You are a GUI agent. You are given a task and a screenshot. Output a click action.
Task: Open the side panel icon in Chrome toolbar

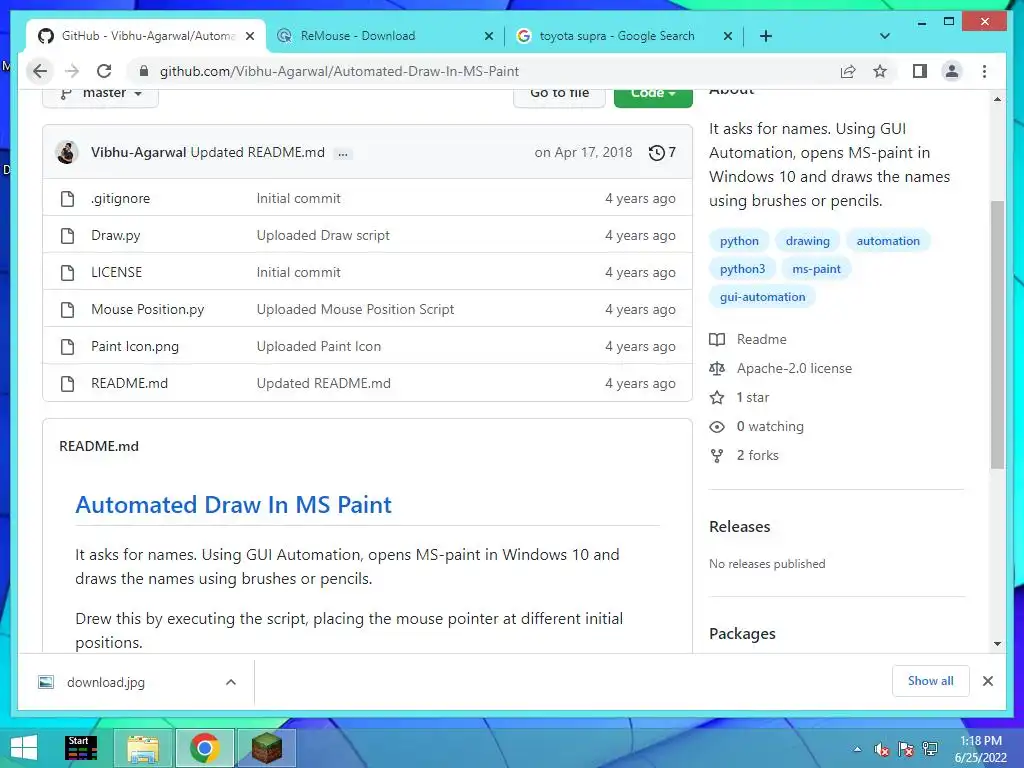(x=920, y=71)
